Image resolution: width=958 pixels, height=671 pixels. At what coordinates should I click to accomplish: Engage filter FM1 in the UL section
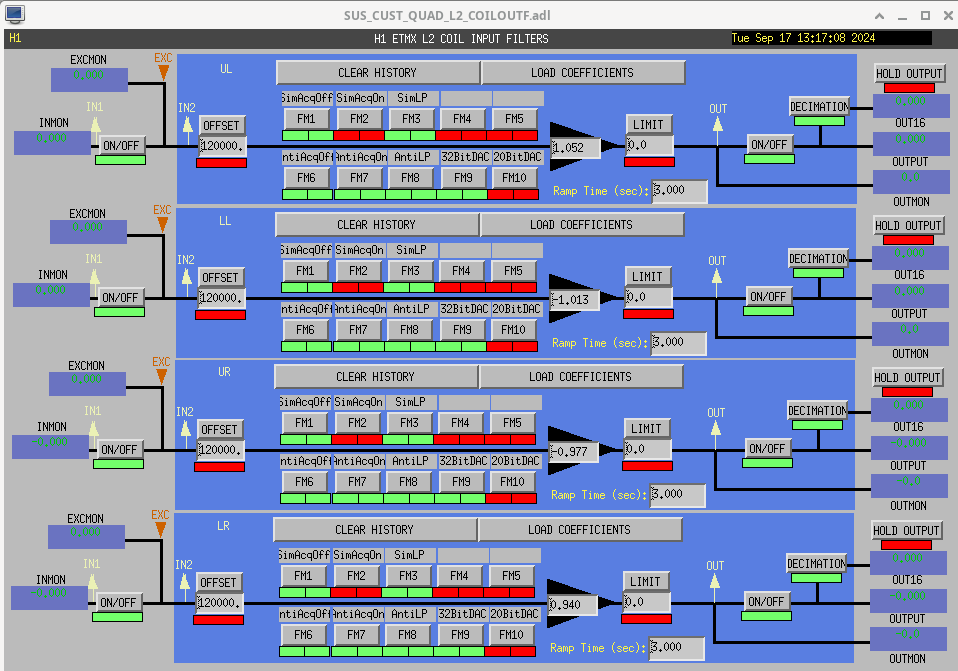pos(307,119)
